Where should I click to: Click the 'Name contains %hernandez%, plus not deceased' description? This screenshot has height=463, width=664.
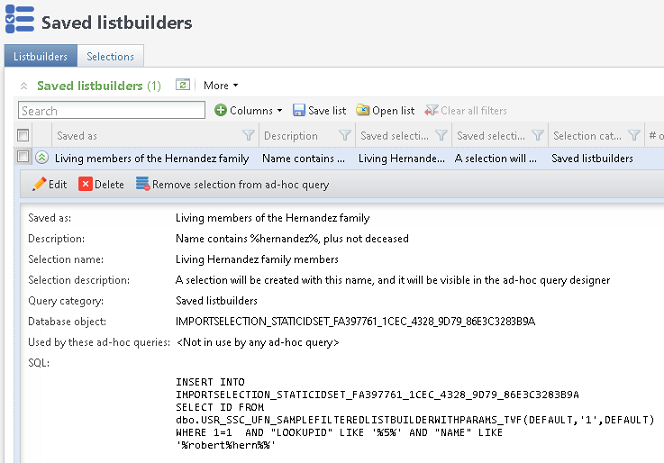(x=292, y=238)
